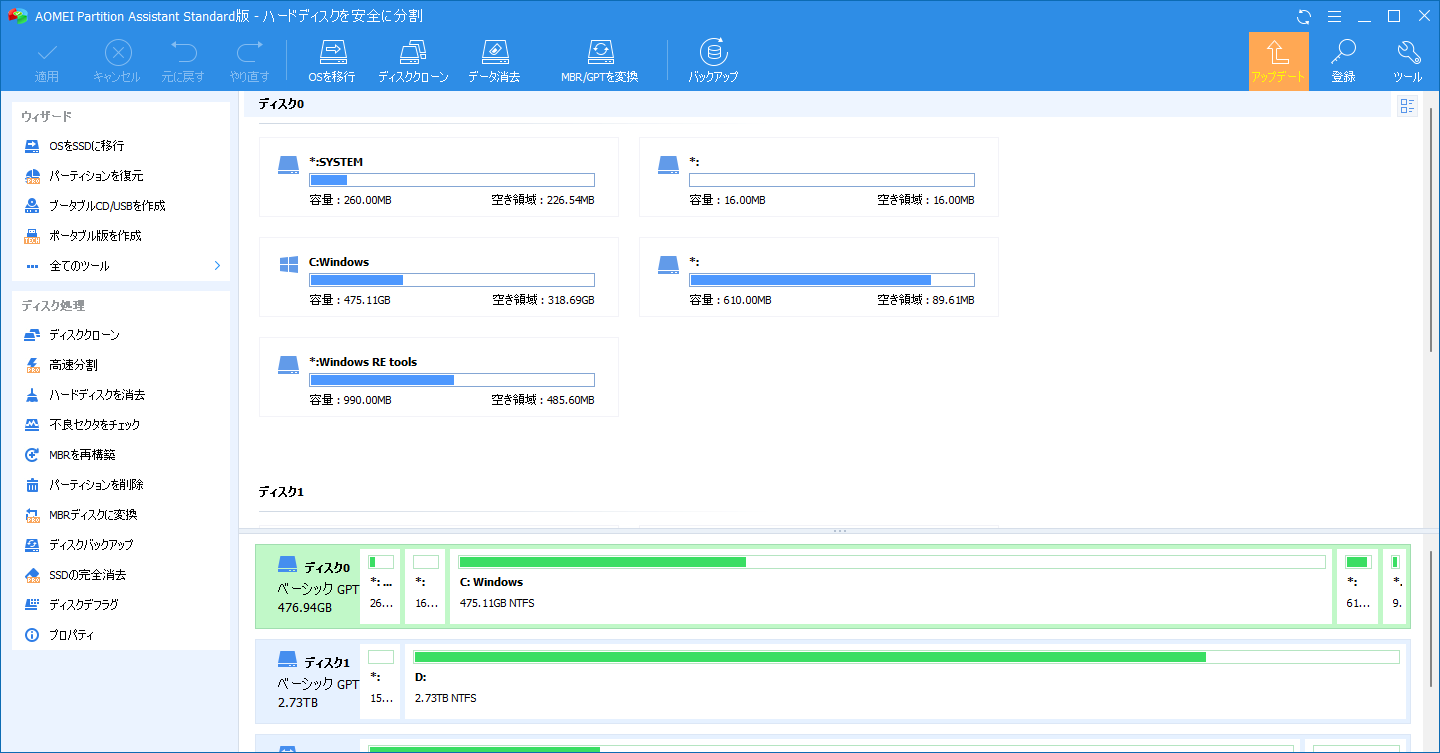Image resolution: width=1440 pixels, height=753 pixels.
Task: Click the orange アップデート button
Action: click(x=1278, y=62)
